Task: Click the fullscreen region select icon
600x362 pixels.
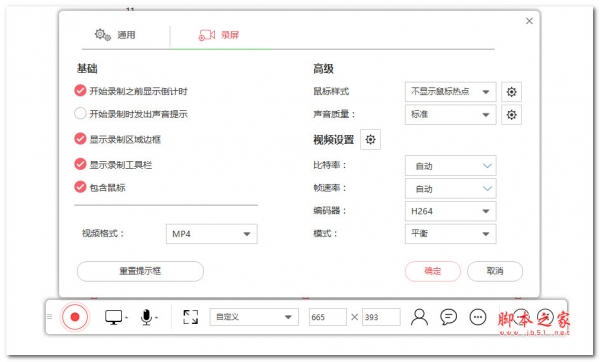Action: point(191,317)
